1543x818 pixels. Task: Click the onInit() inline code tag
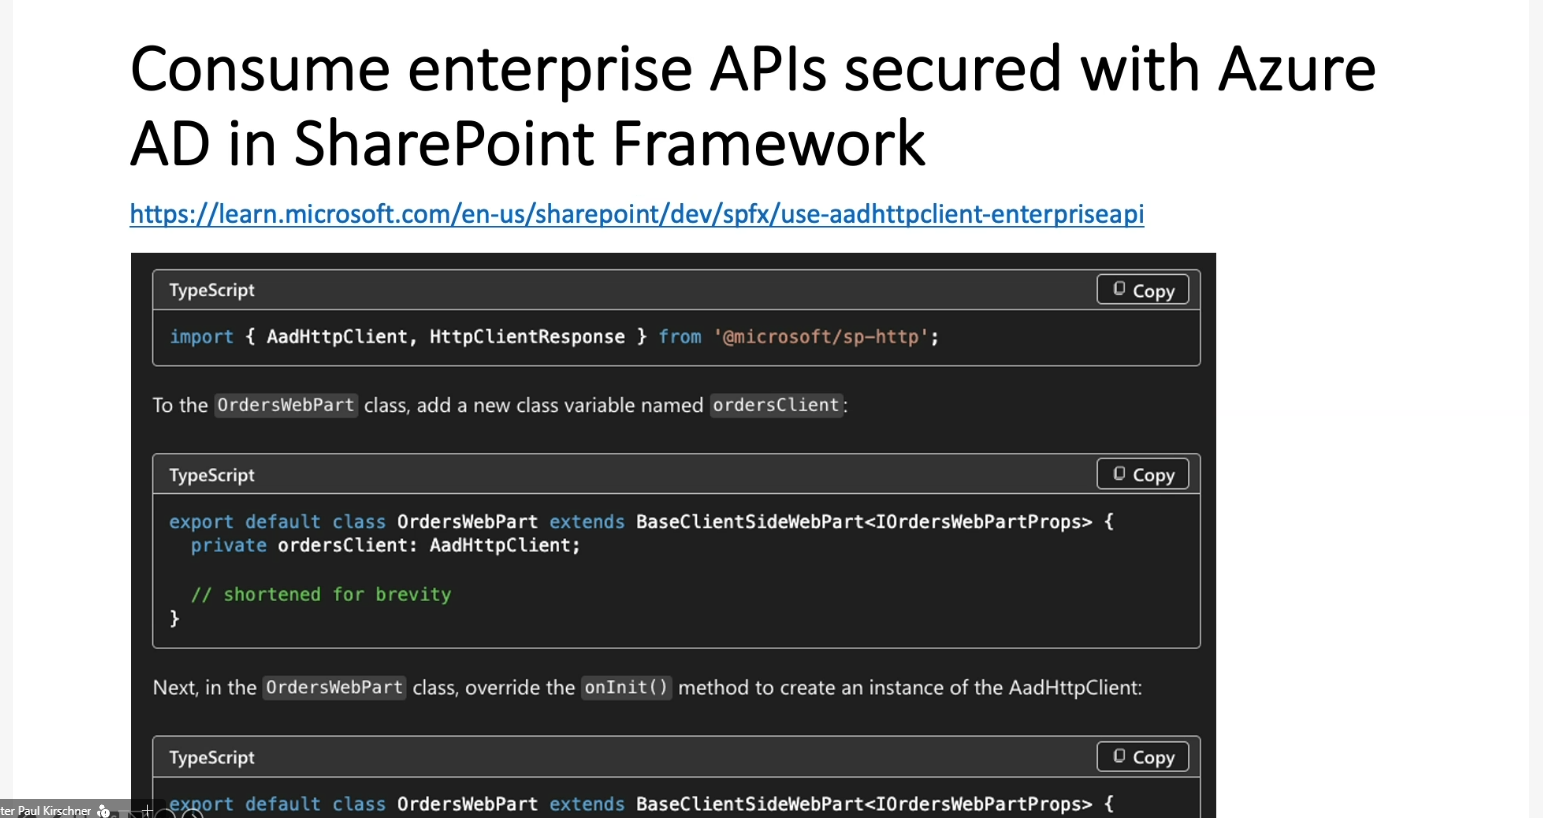click(626, 687)
